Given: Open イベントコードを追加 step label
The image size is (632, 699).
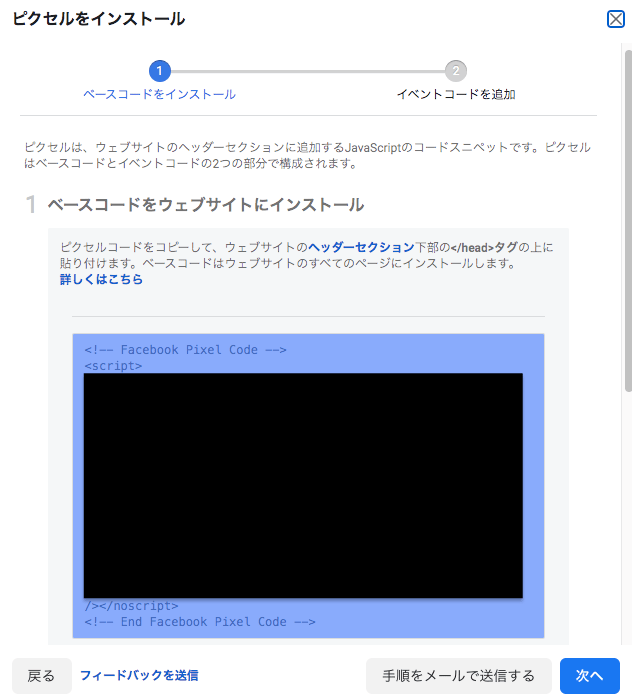Looking at the screenshot, I should point(456,95).
